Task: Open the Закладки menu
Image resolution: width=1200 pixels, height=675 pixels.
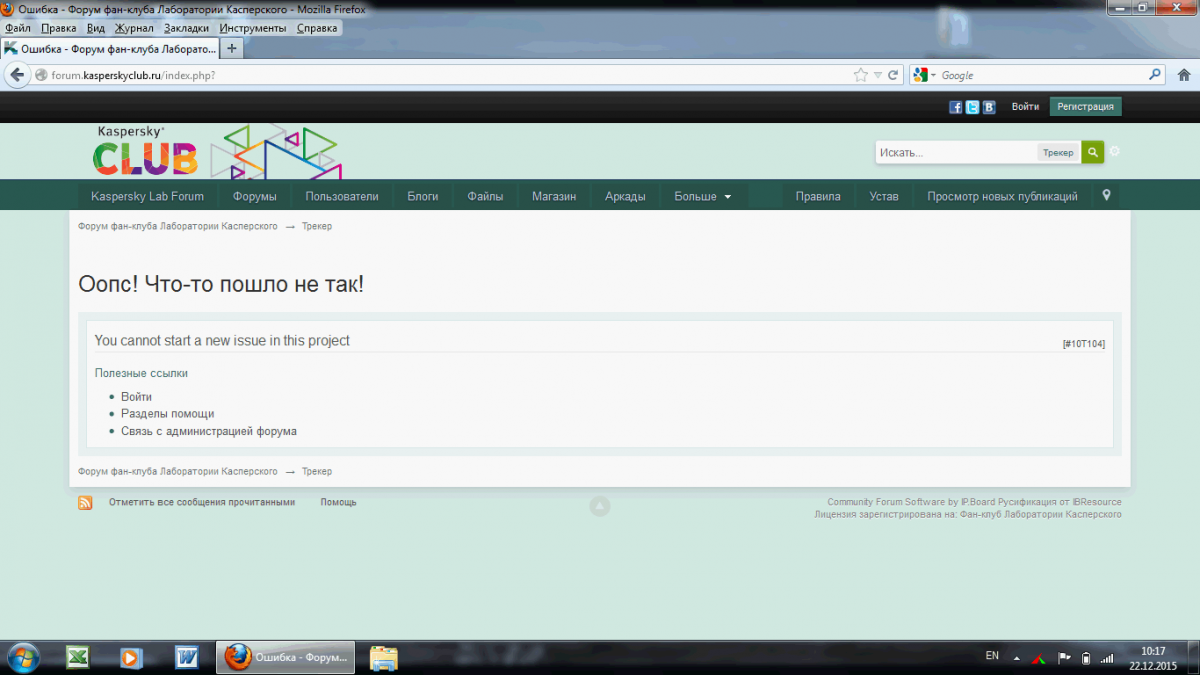Action: (187, 28)
